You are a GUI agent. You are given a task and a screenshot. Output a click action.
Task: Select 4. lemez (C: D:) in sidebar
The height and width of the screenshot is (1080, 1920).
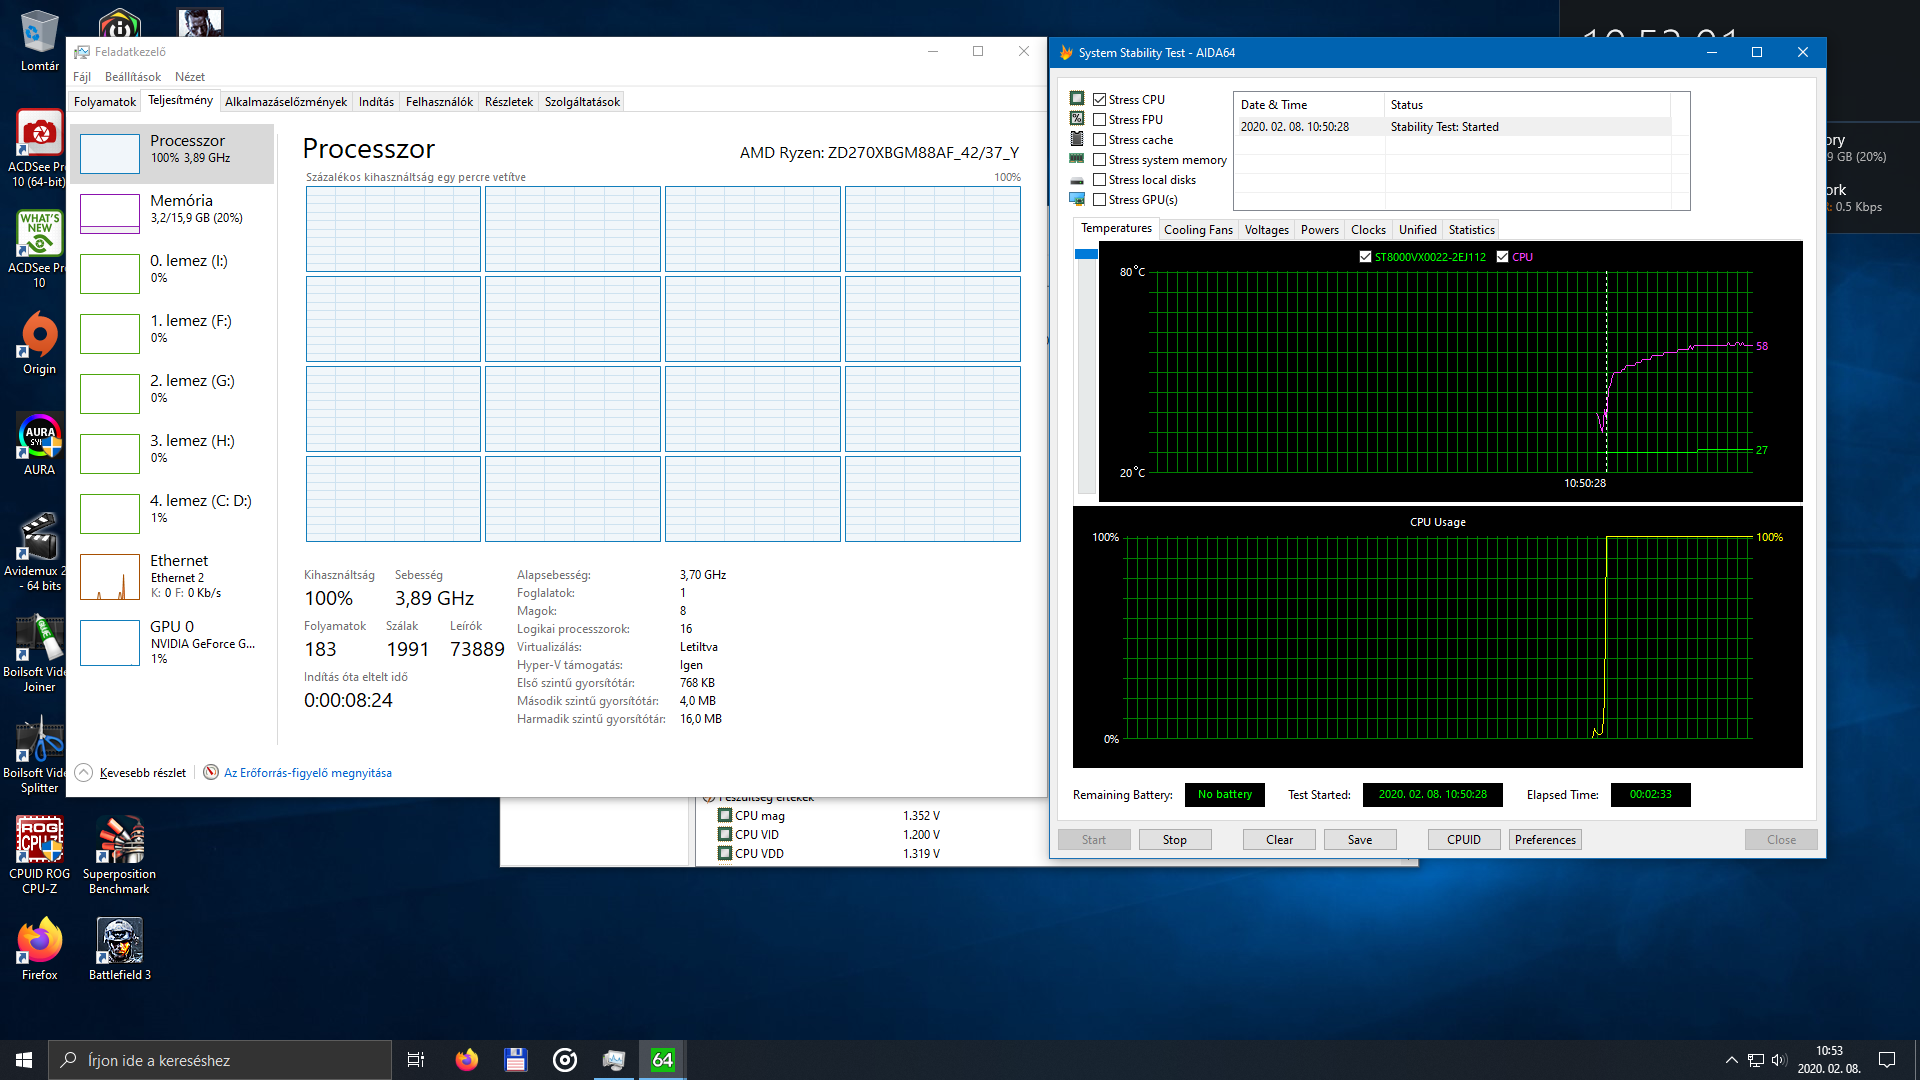pyautogui.click(x=172, y=513)
